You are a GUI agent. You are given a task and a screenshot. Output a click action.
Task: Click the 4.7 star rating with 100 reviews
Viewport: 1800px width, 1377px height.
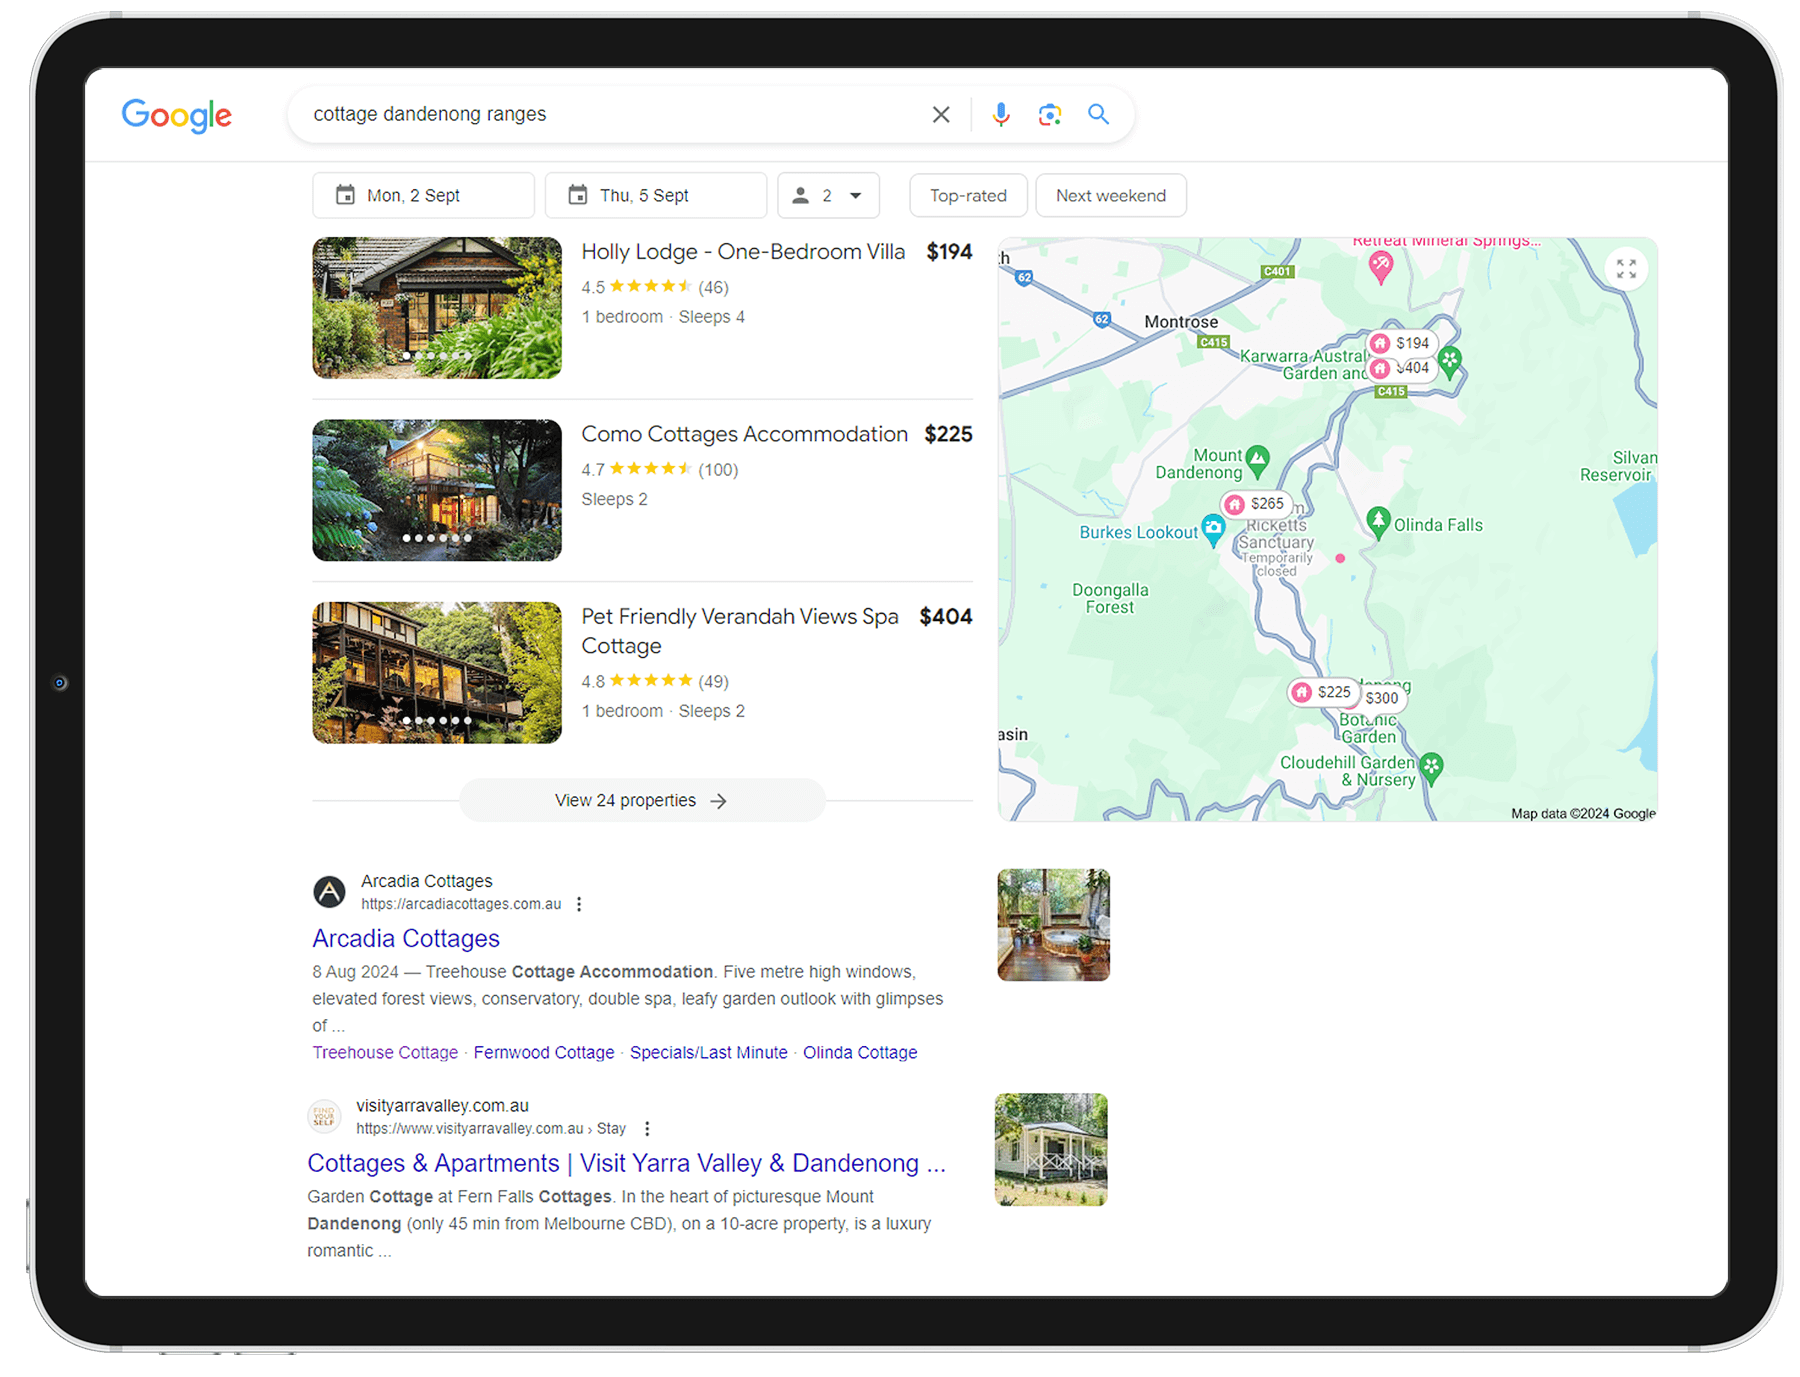[660, 469]
